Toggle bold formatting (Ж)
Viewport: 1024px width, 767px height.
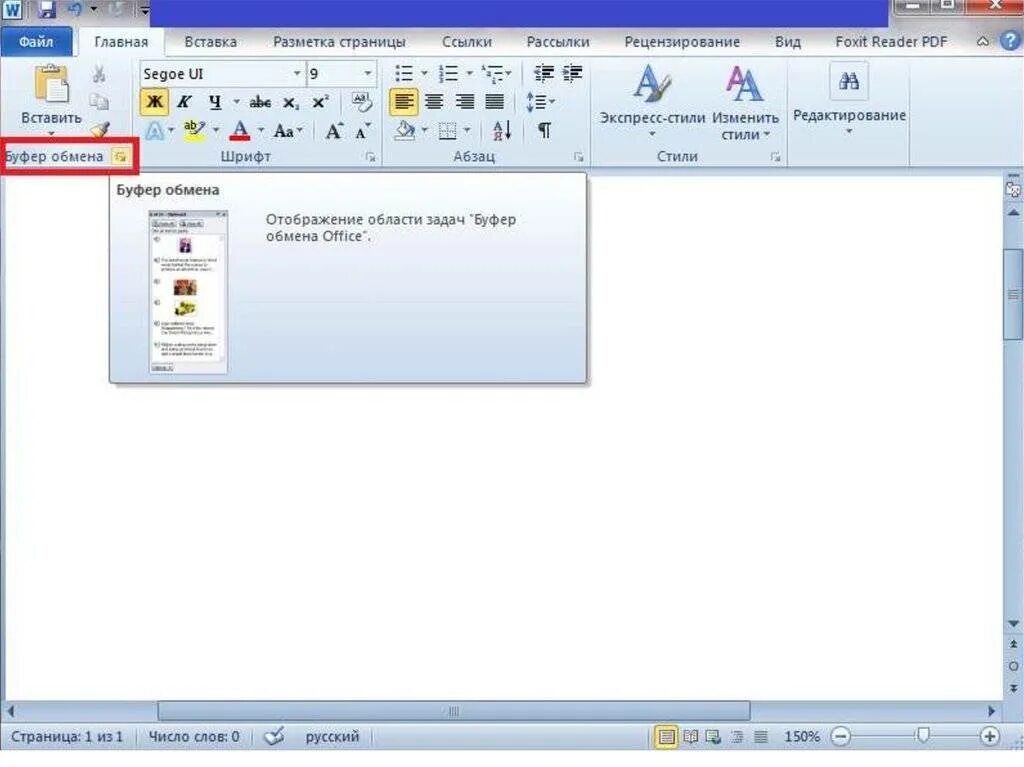pyautogui.click(x=154, y=102)
